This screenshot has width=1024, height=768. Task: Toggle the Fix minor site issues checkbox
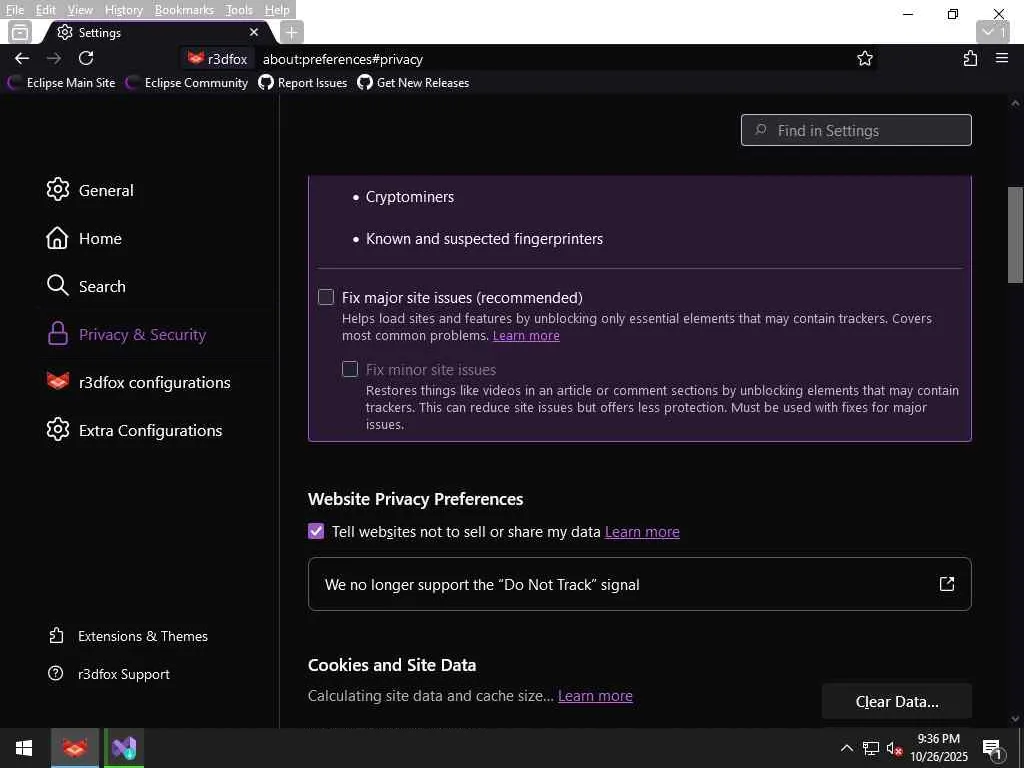pyautogui.click(x=350, y=369)
